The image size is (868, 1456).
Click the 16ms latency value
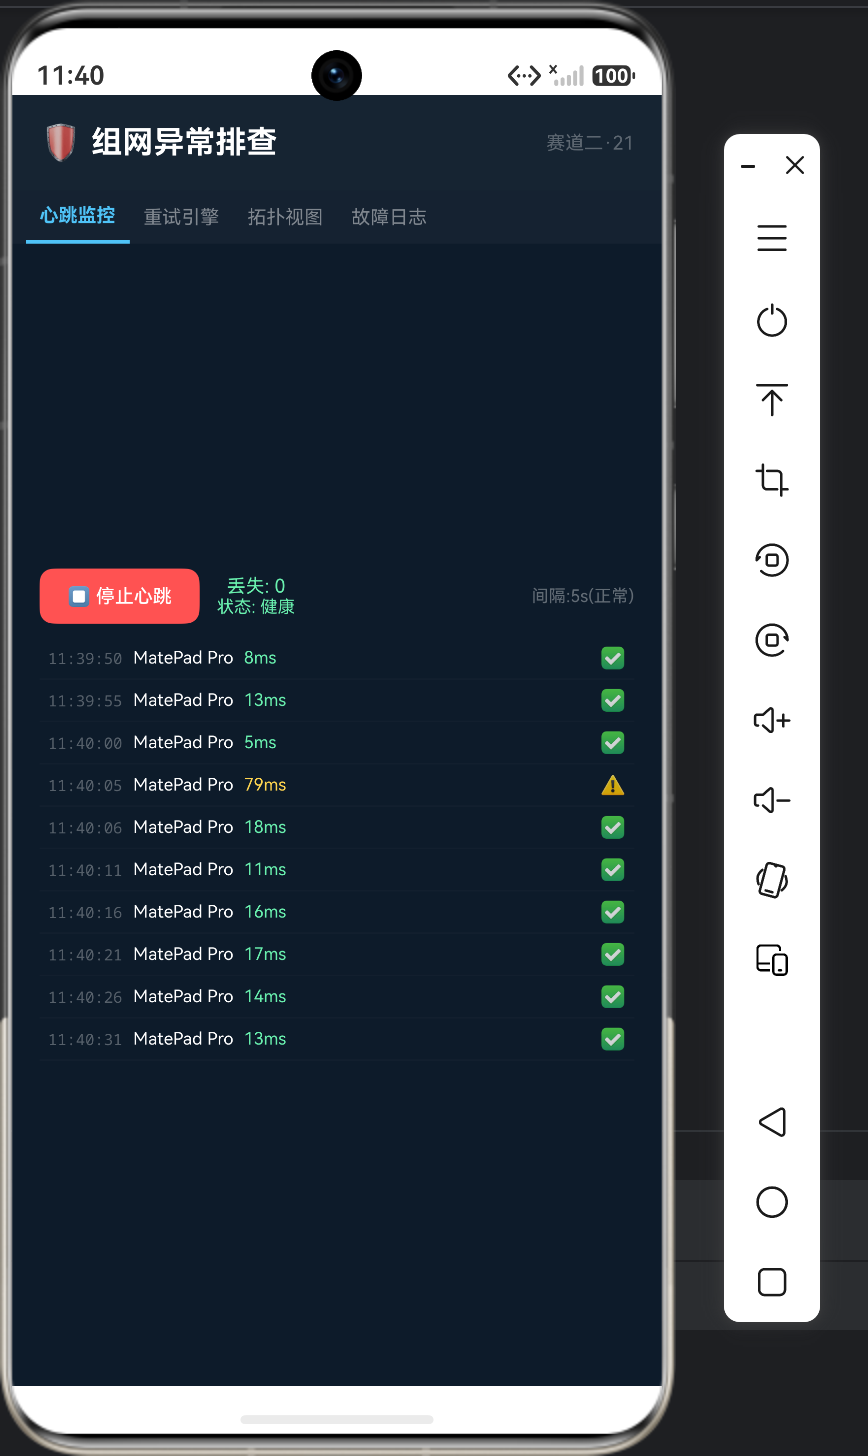pyautogui.click(x=265, y=912)
